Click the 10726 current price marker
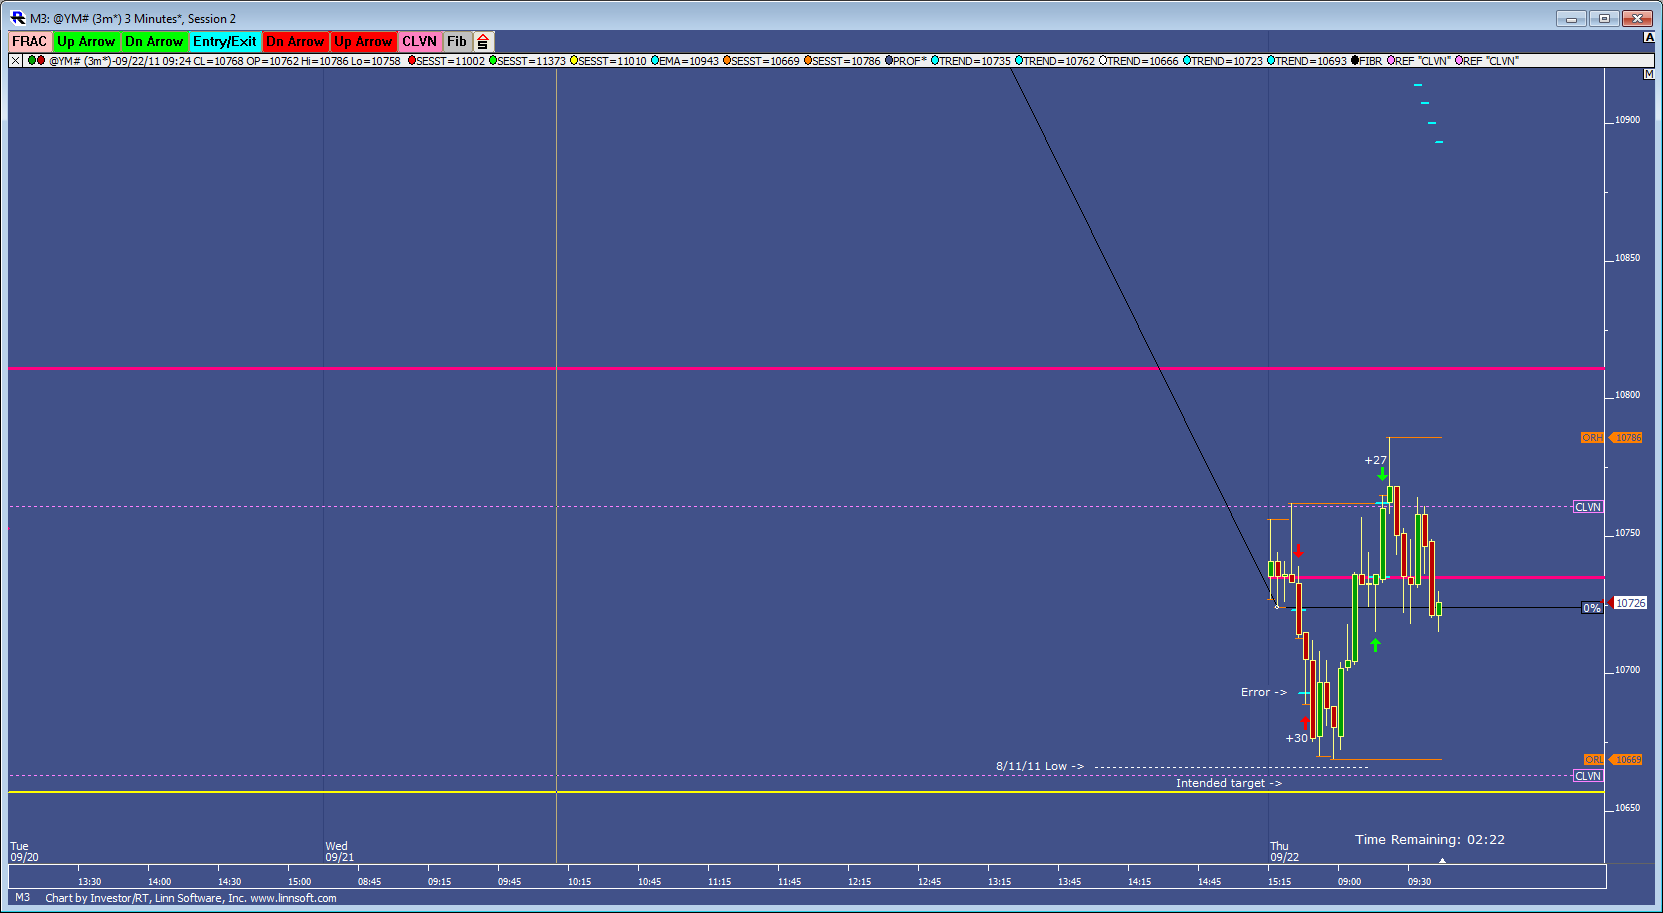The image size is (1663, 913). (x=1630, y=603)
